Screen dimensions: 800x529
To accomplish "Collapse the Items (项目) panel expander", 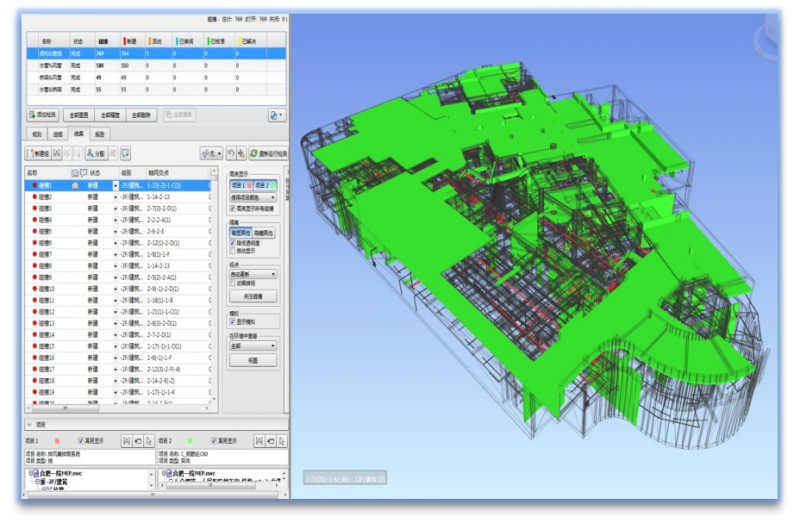I will tap(29, 424).
